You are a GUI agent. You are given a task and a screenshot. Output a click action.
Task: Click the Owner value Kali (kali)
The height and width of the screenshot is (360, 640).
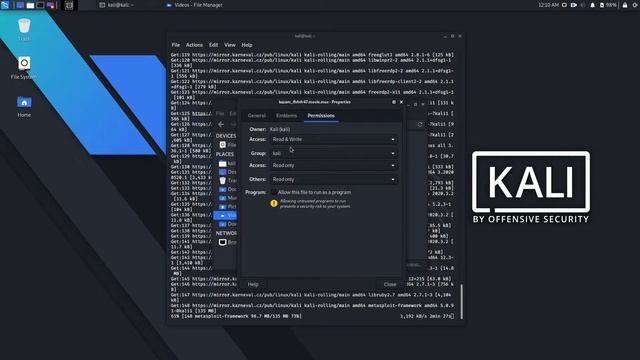coord(280,129)
